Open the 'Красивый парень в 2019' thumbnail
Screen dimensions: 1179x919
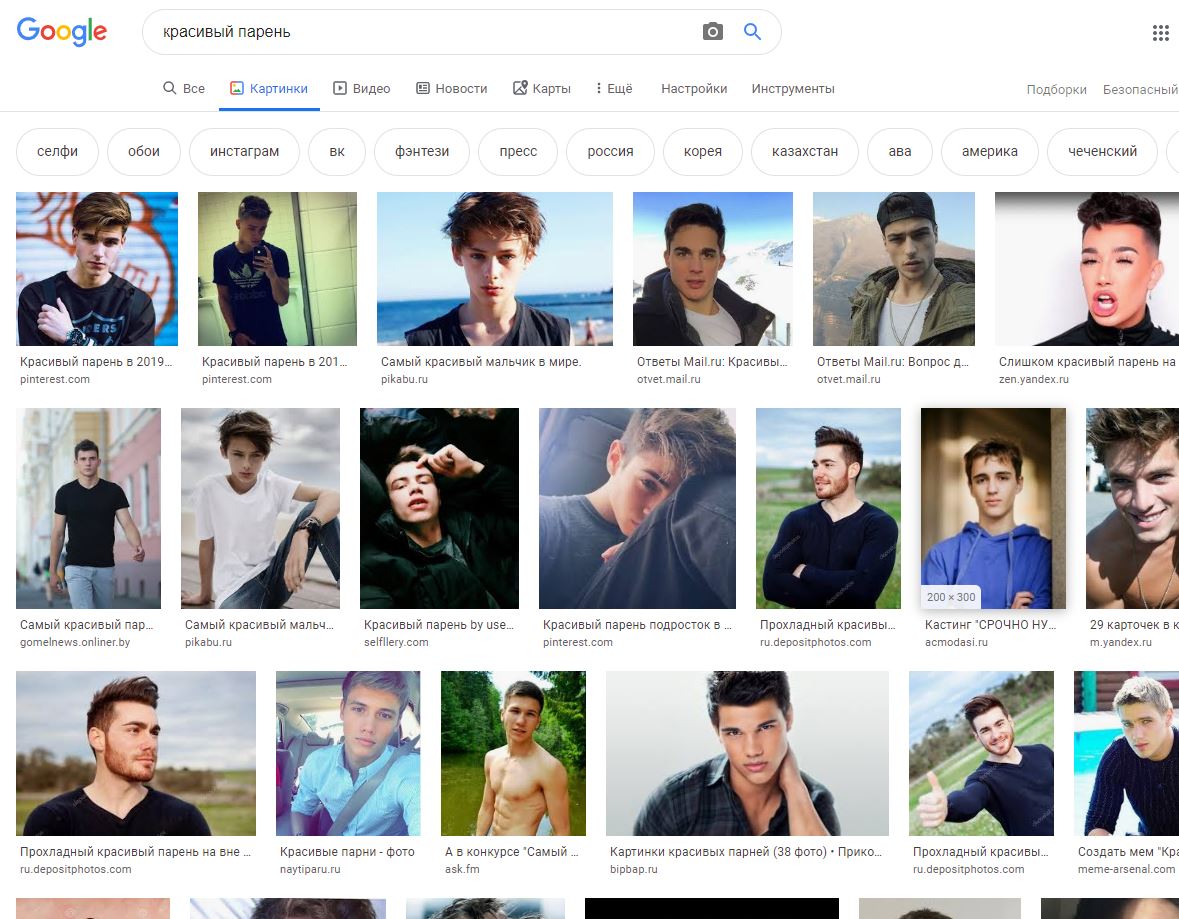click(97, 268)
